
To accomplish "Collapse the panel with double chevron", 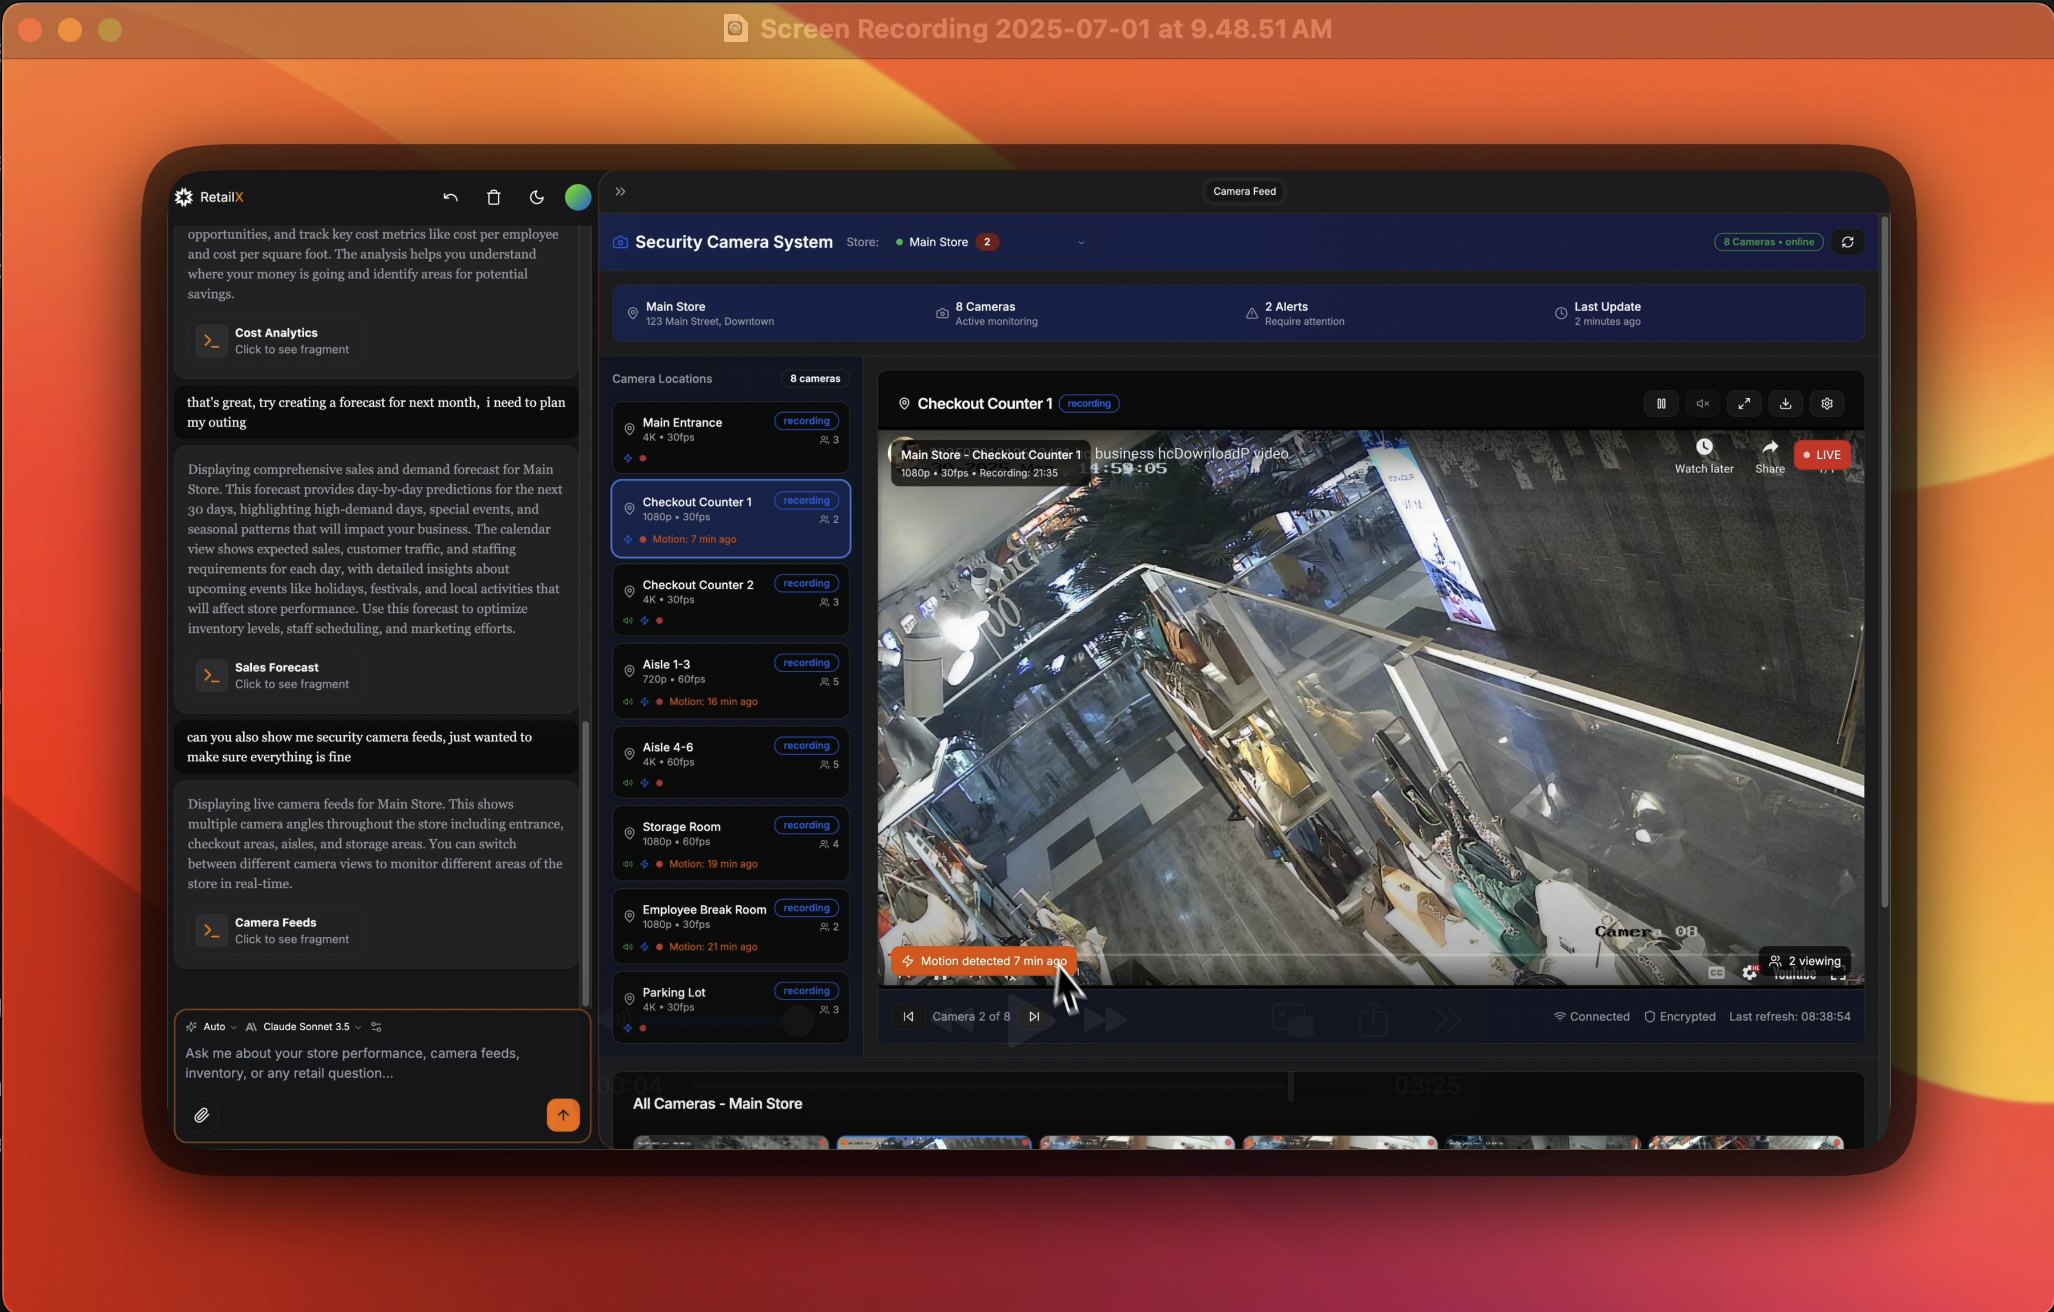I will point(620,191).
